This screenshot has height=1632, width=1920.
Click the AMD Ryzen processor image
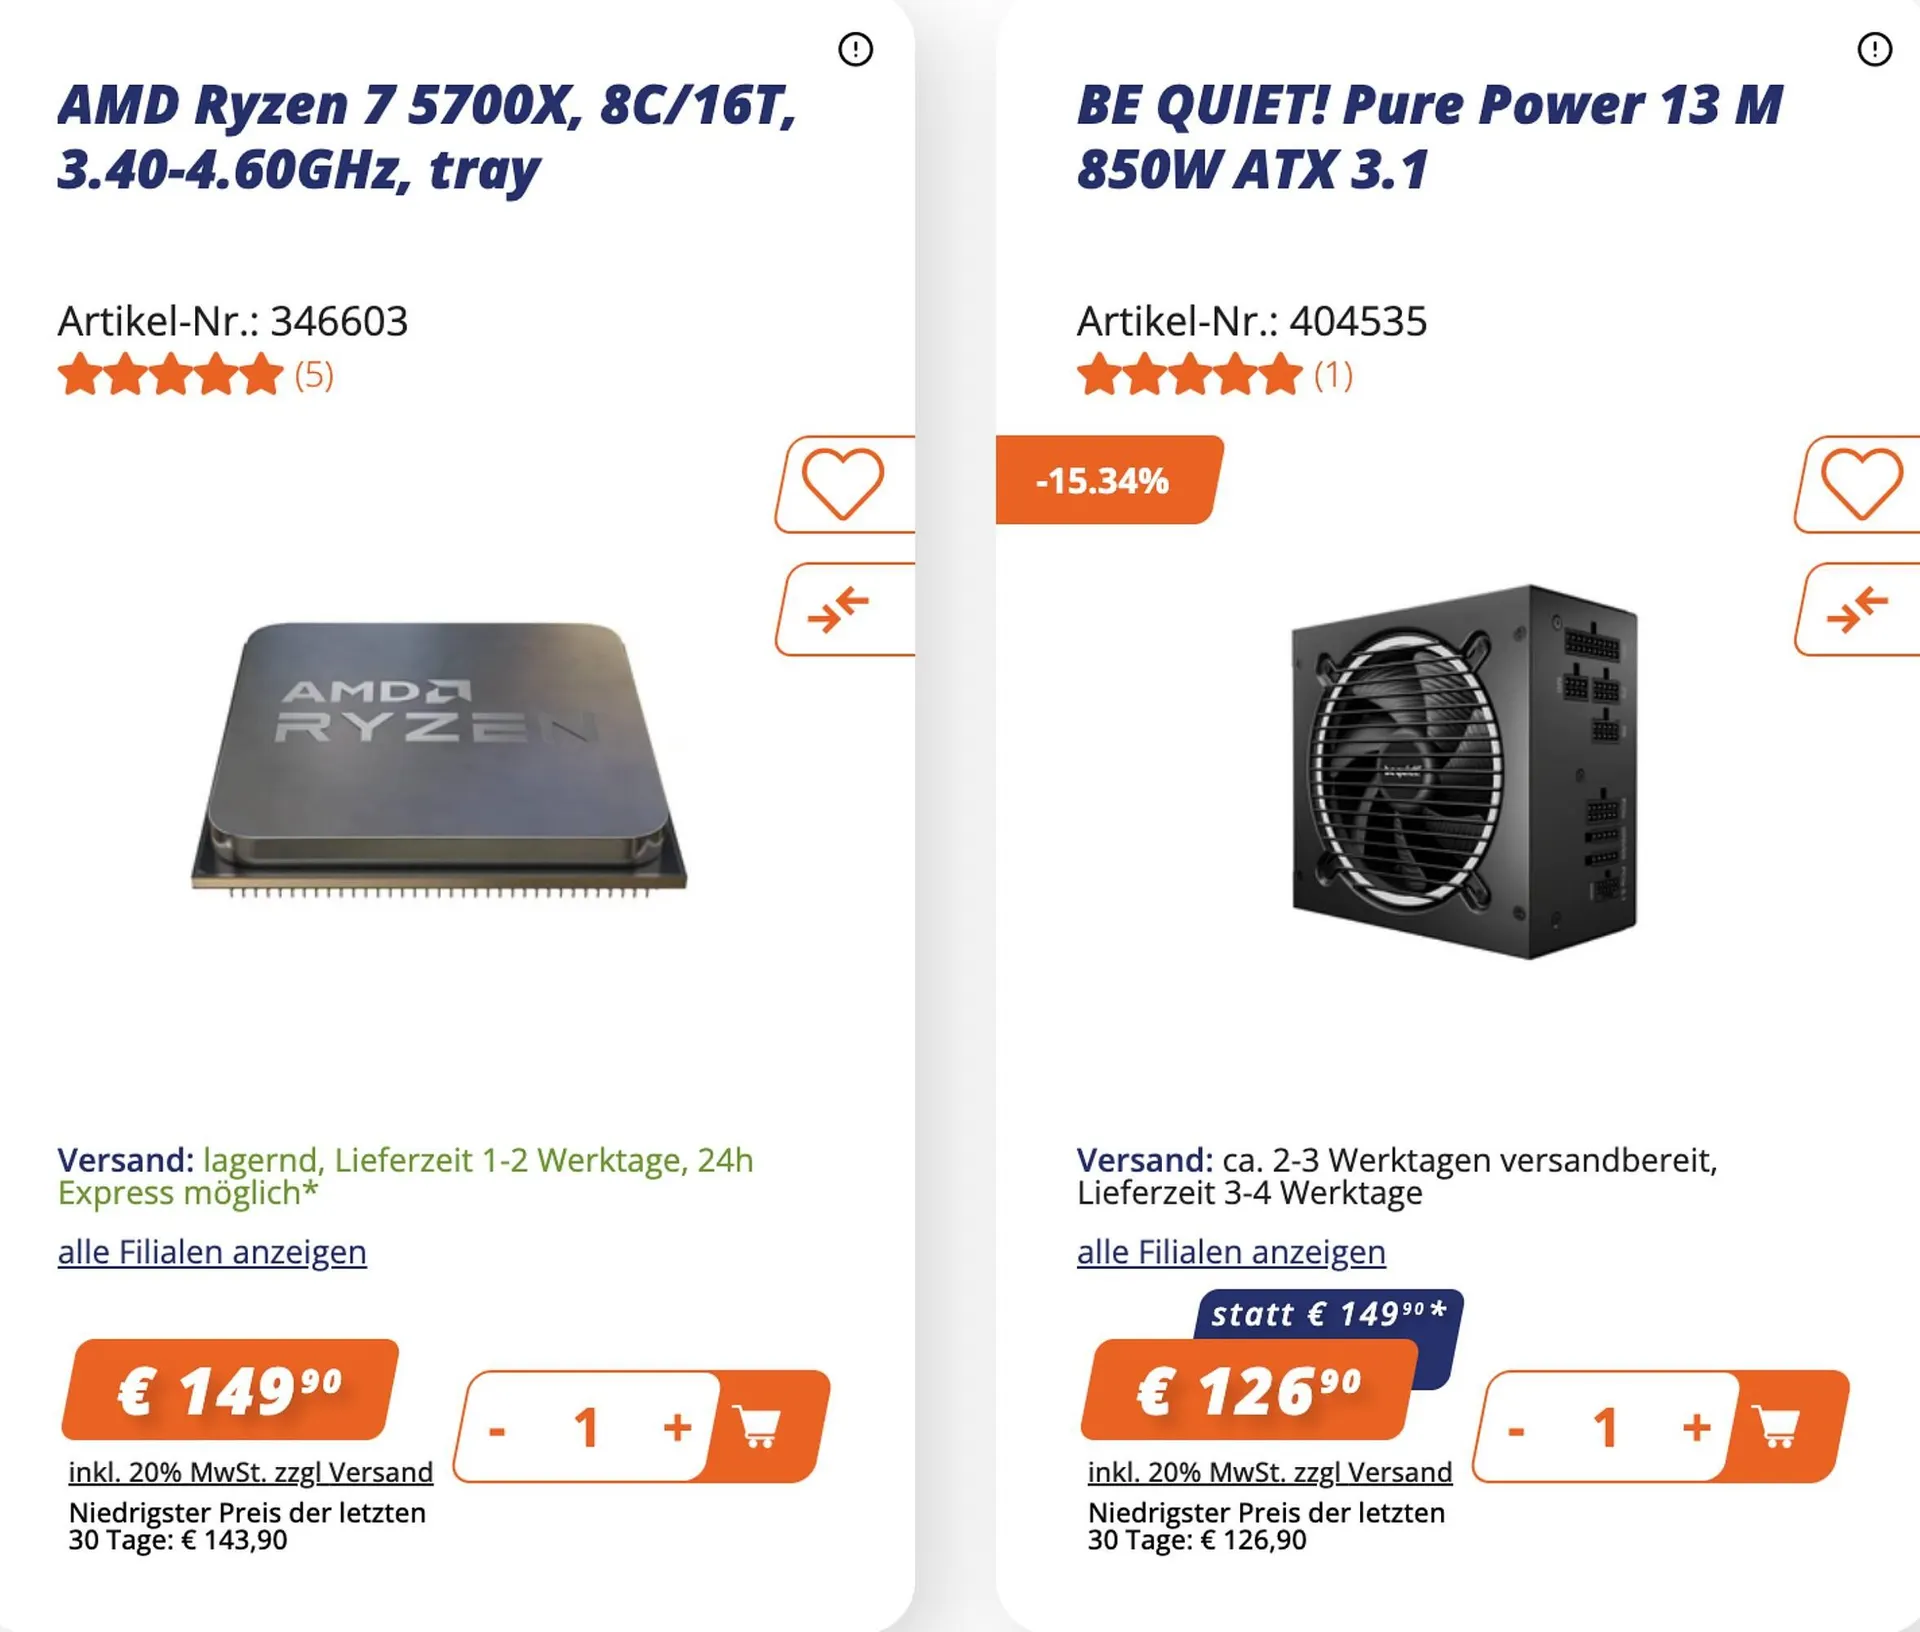point(440,758)
